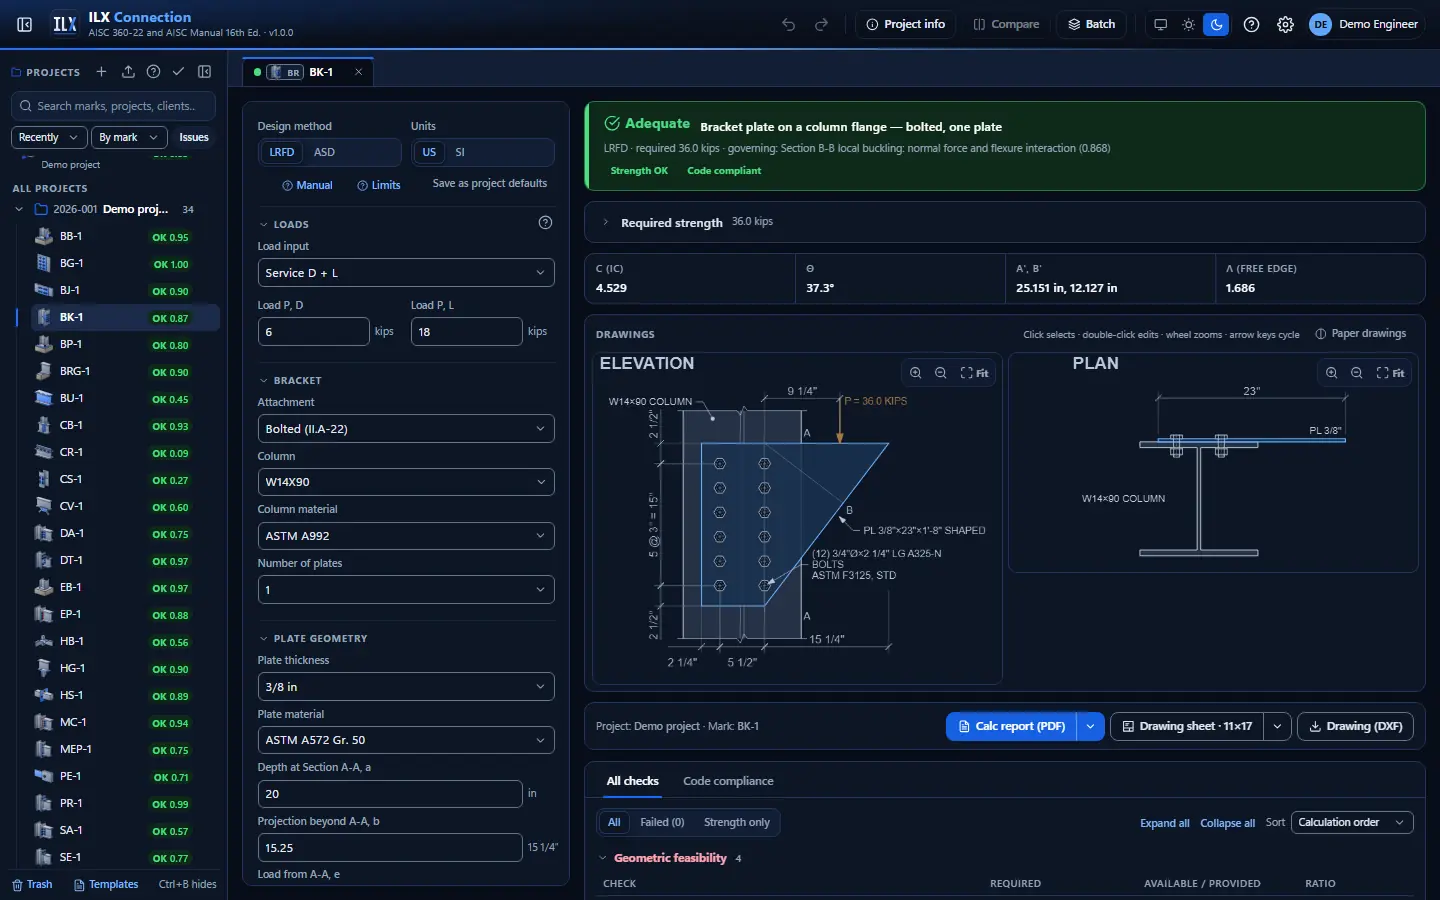Click the Calc report (PDF) button

[x=1011, y=726]
